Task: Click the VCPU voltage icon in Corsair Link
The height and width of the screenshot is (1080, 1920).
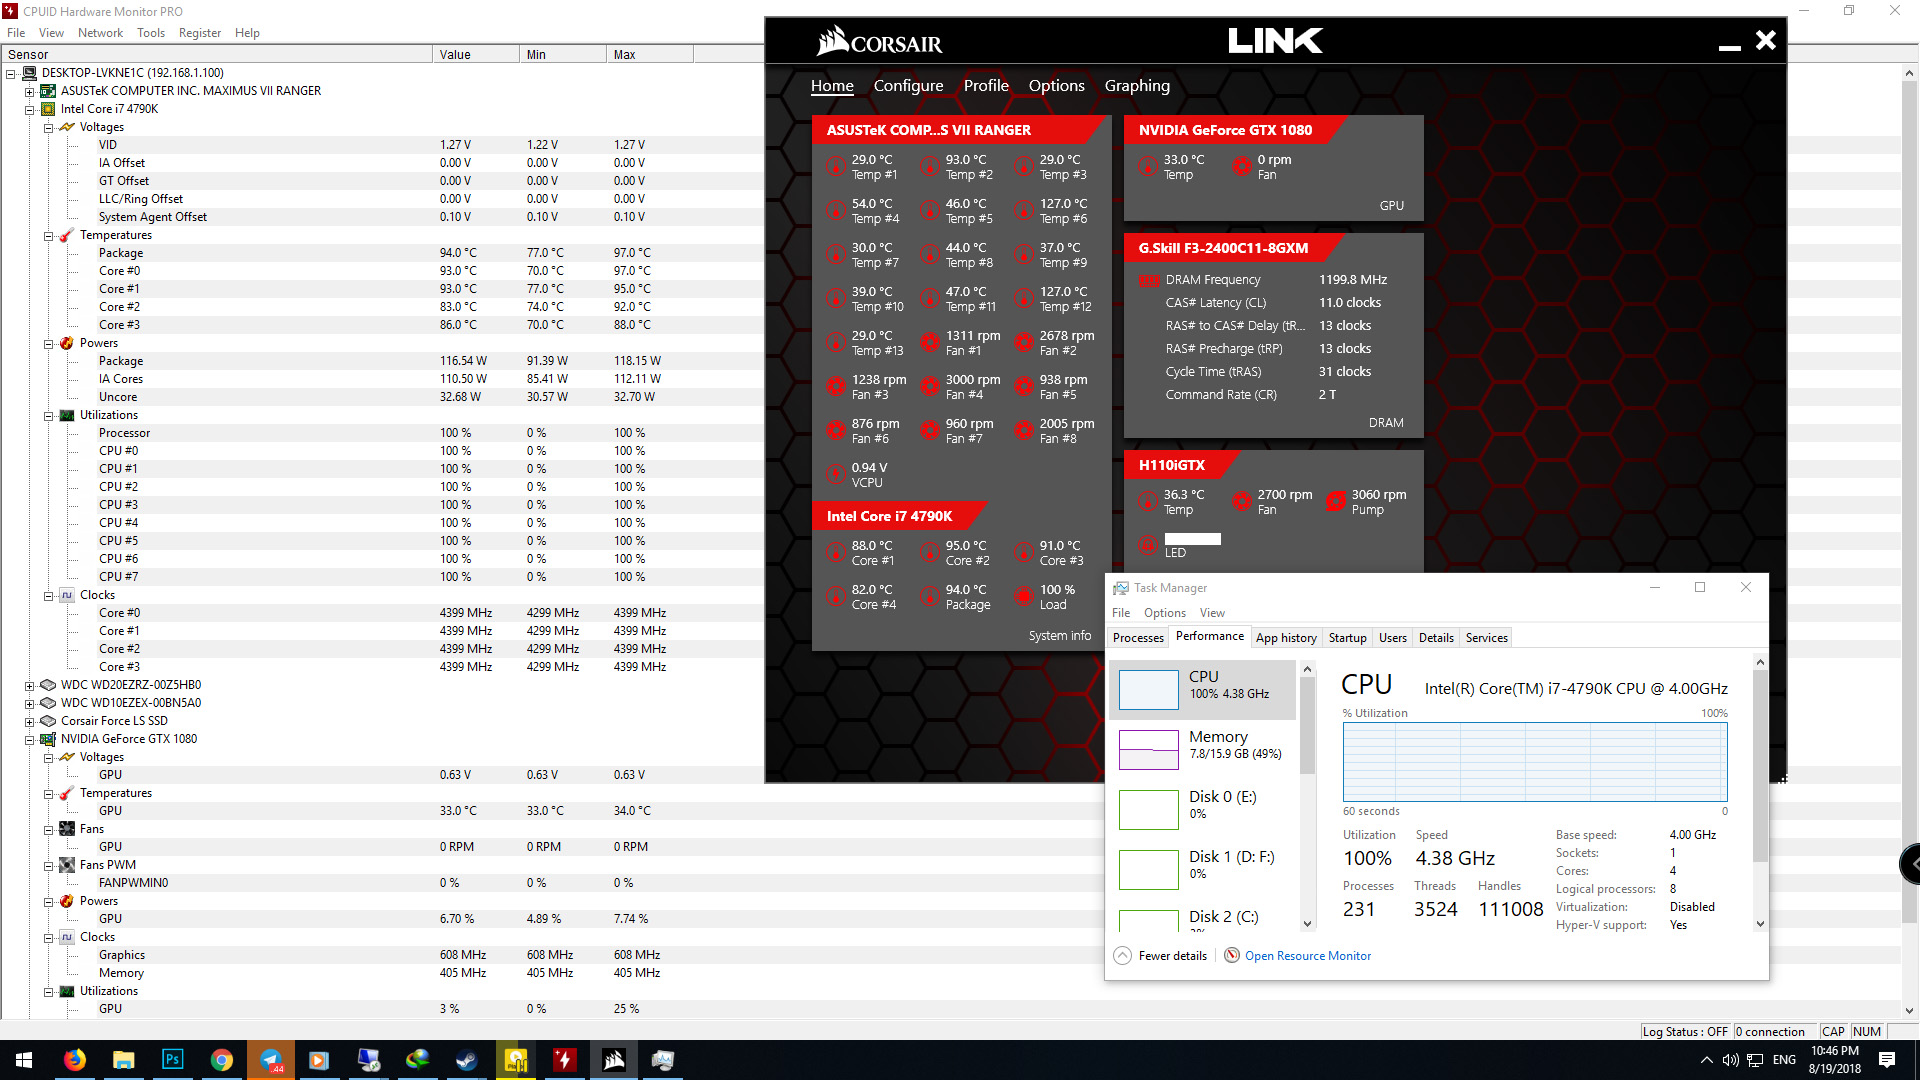Action: tap(836, 474)
